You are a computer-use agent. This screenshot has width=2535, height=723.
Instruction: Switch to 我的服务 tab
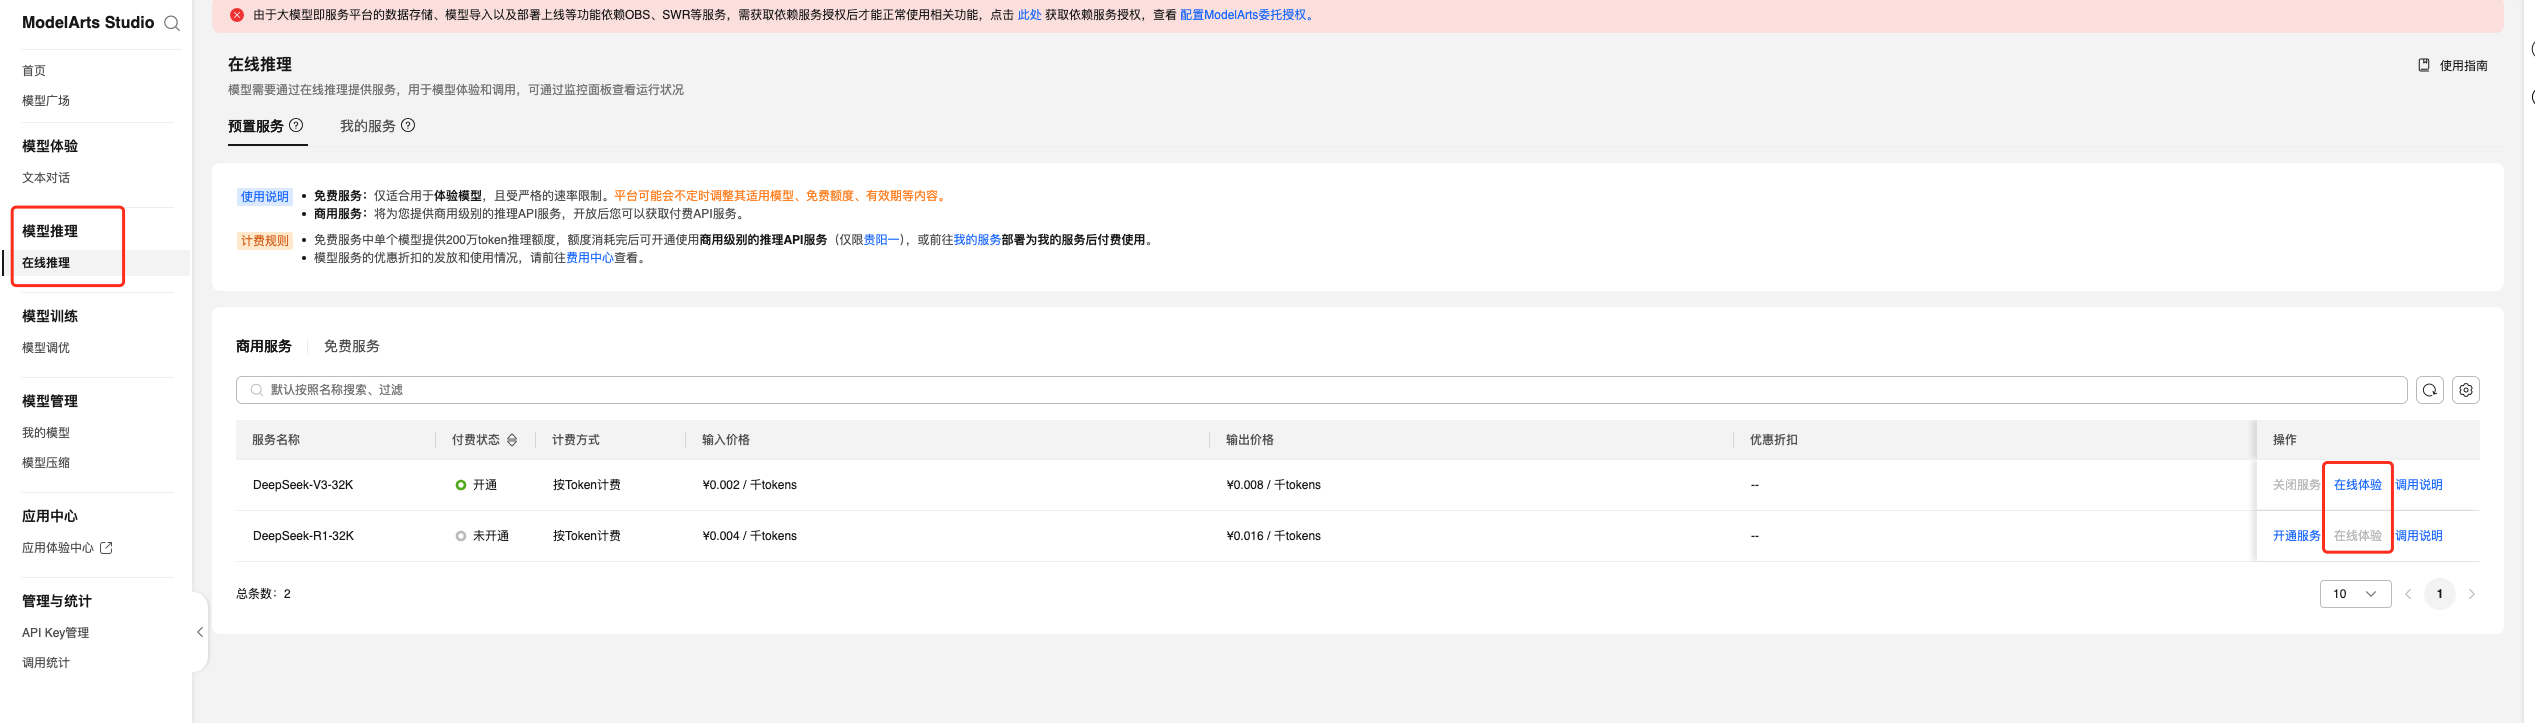click(368, 126)
